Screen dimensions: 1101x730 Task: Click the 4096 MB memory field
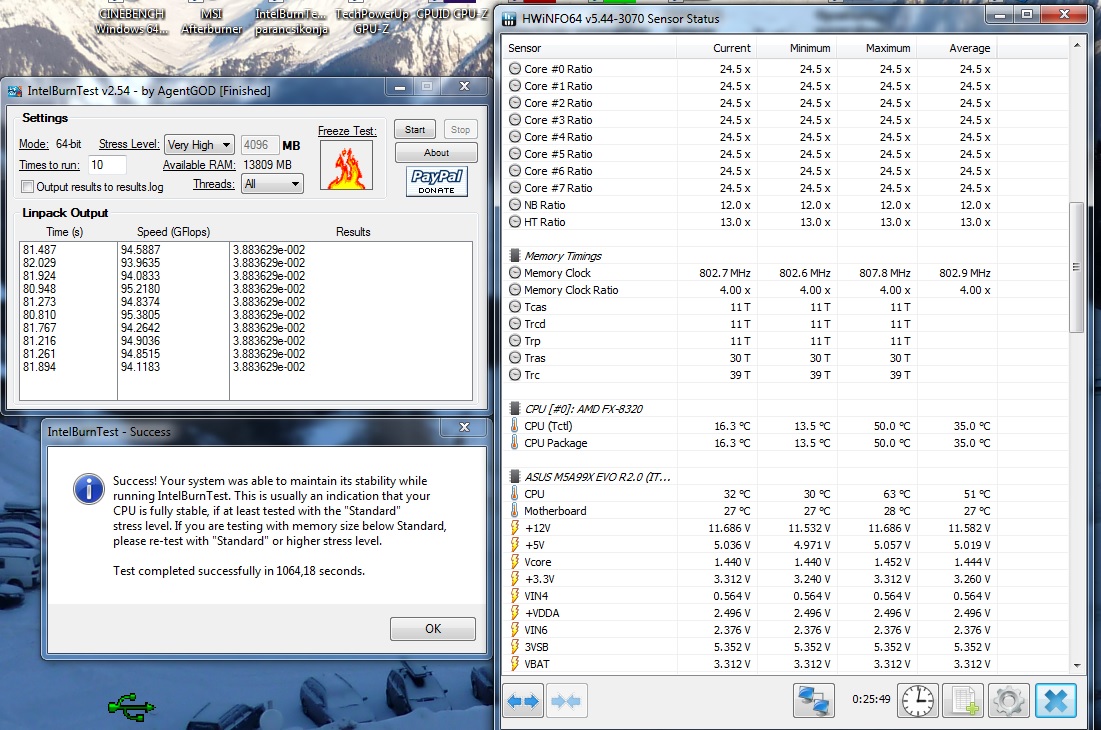[x=260, y=145]
